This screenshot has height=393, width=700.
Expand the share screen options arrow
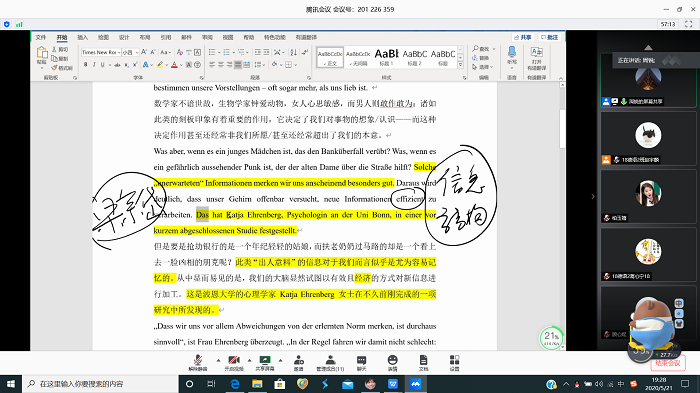coord(280,360)
